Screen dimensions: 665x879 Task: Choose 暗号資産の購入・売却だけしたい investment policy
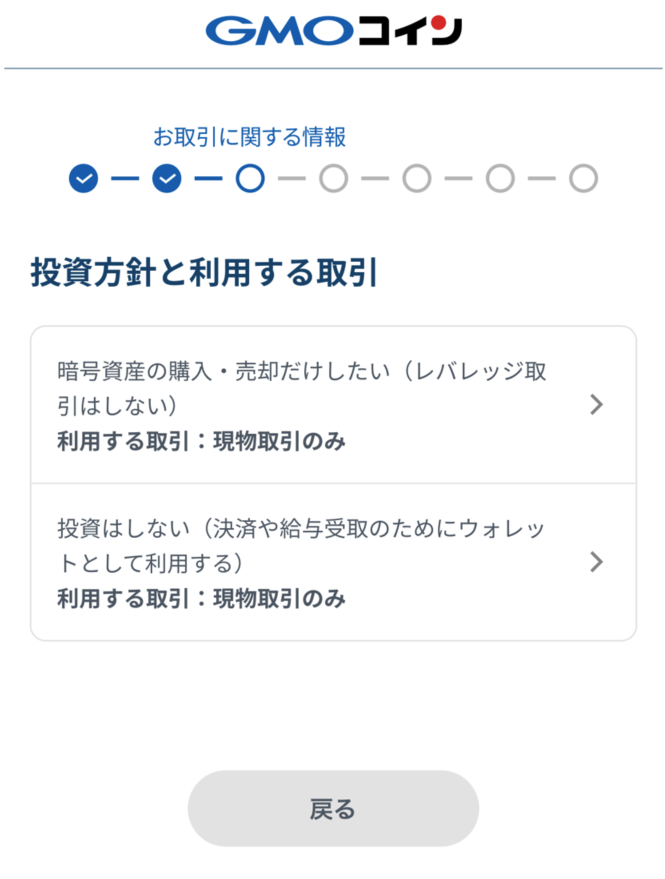pos(334,405)
